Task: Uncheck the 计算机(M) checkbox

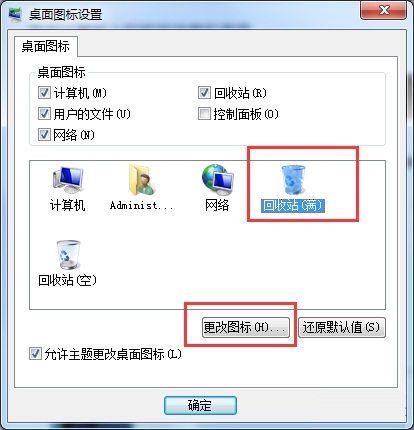Action: 44,93
